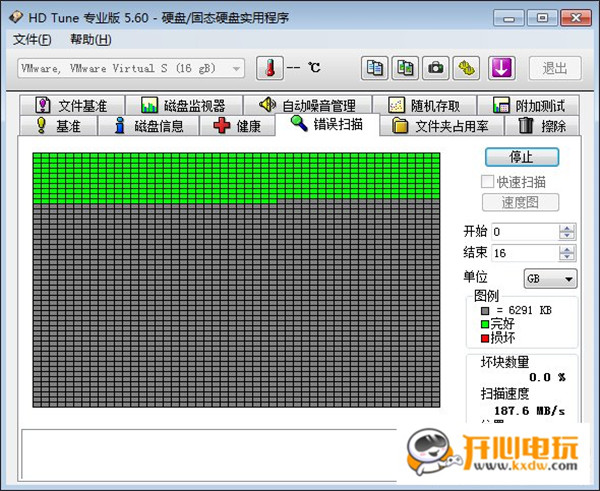Click the camera save screenshot icon
This screenshot has width=600, height=491.
click(x=436, y=68)
